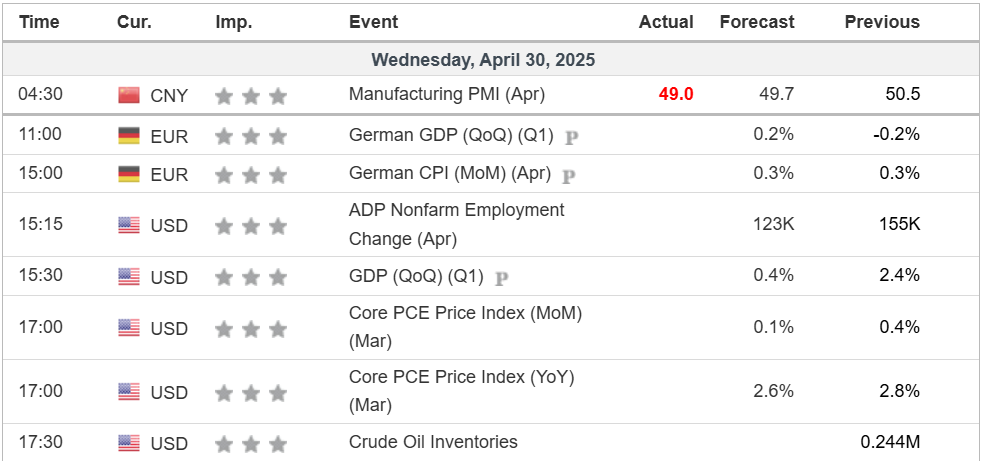981x461 pixels.
Task: Click the Forecast column header
Action: pos(757,22)
